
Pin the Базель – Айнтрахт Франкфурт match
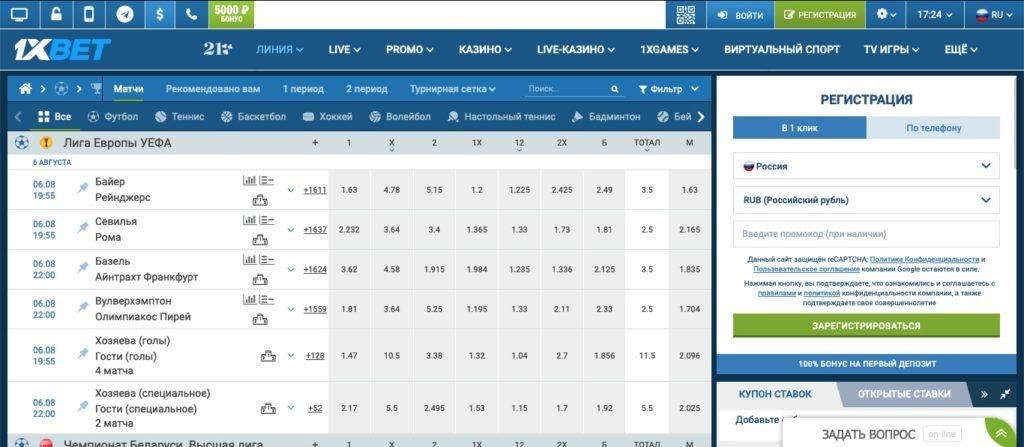tap(82, 268)
